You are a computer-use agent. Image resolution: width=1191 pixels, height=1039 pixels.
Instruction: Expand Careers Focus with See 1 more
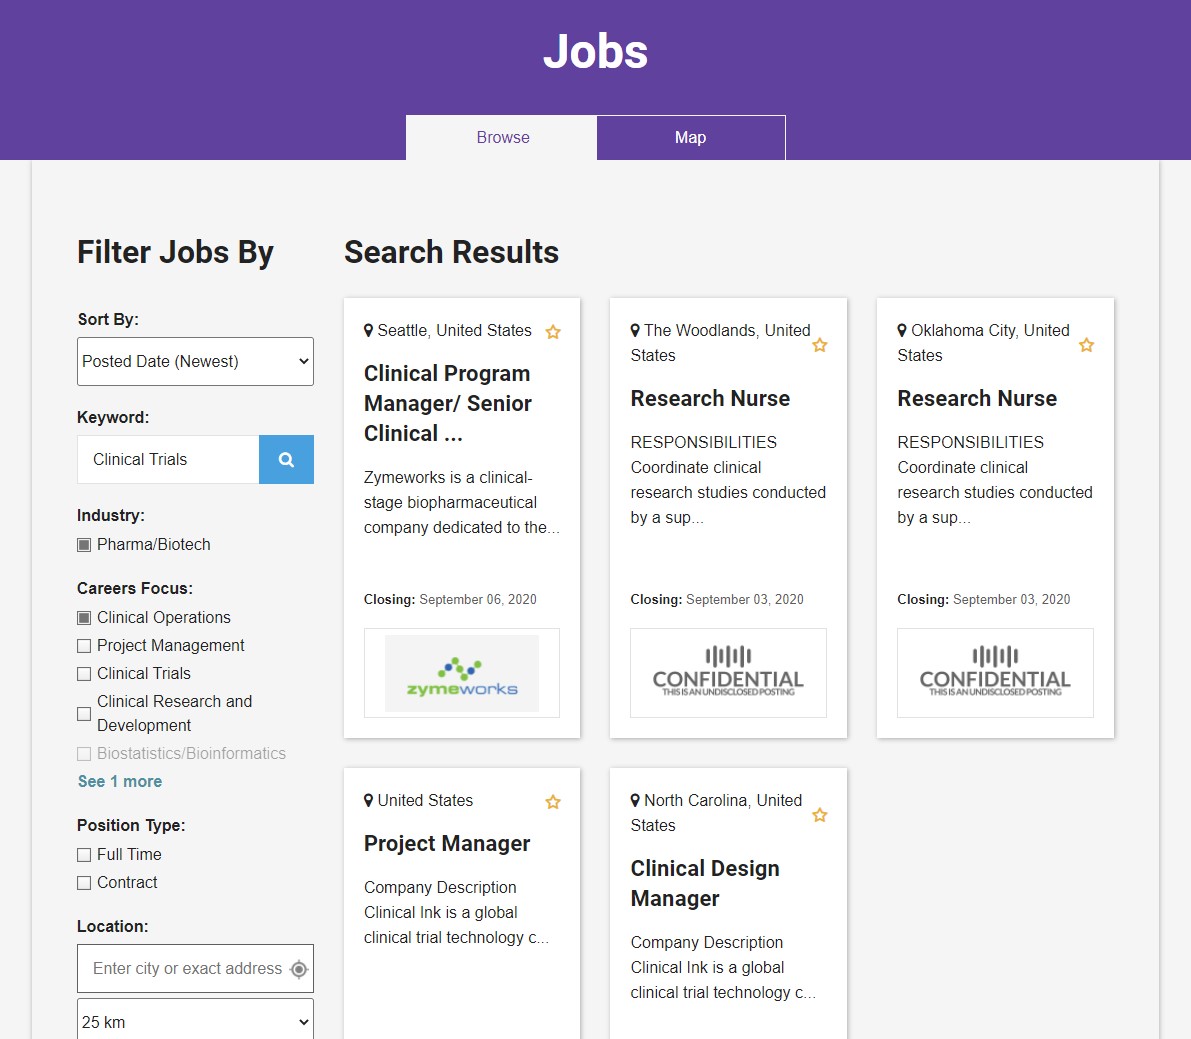[x=120, y=782]
